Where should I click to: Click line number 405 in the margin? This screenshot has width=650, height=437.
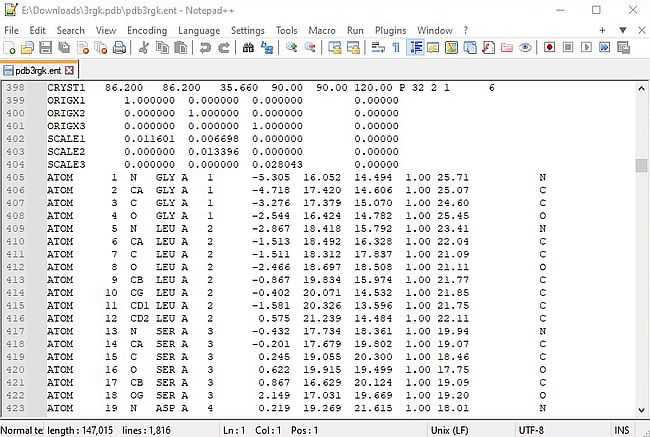[x=15, y=178]
